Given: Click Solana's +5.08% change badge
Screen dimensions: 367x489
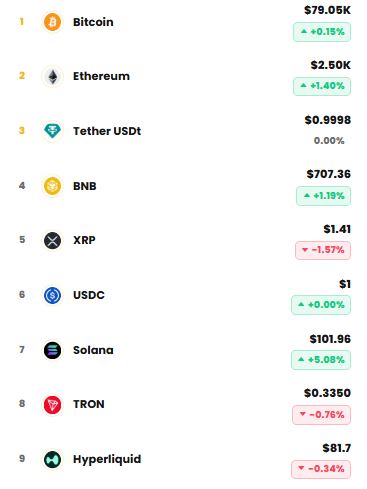Looking at the screenshot, I should click(321, 360).
